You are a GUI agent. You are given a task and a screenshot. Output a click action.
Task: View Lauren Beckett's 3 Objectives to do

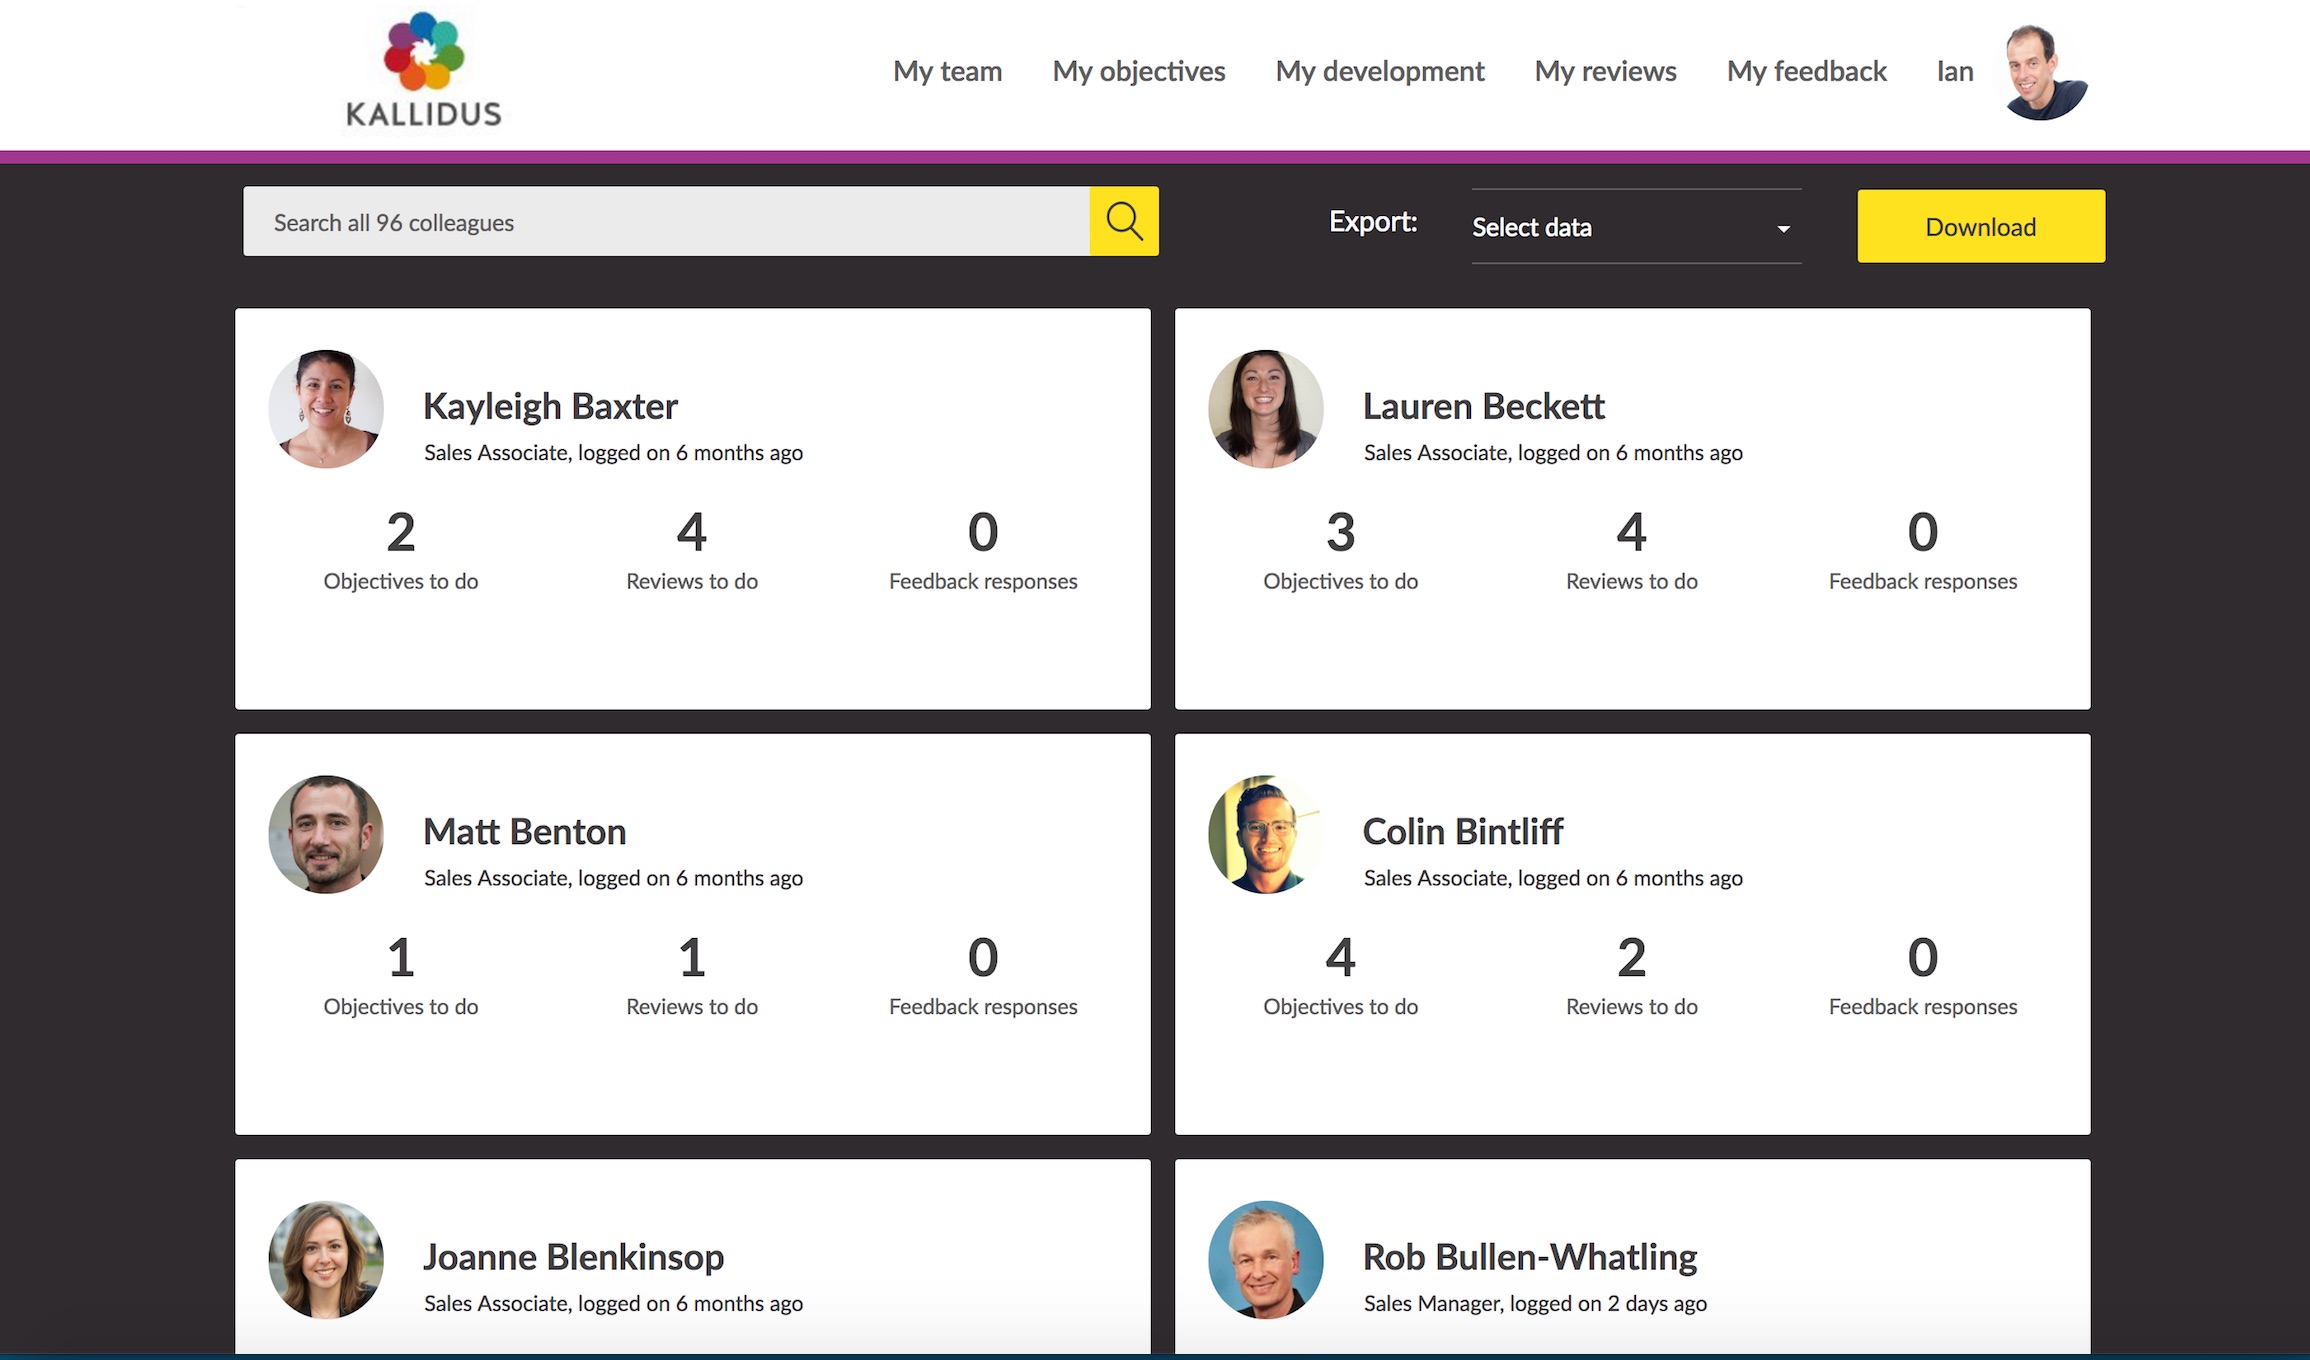[x=1341, y=551]
